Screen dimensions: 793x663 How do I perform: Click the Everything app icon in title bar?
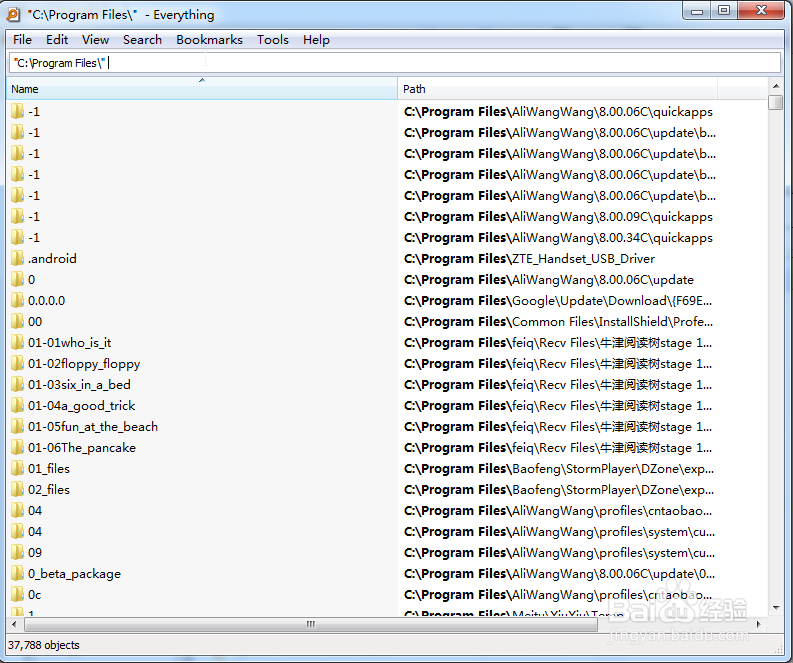[14, 15]
